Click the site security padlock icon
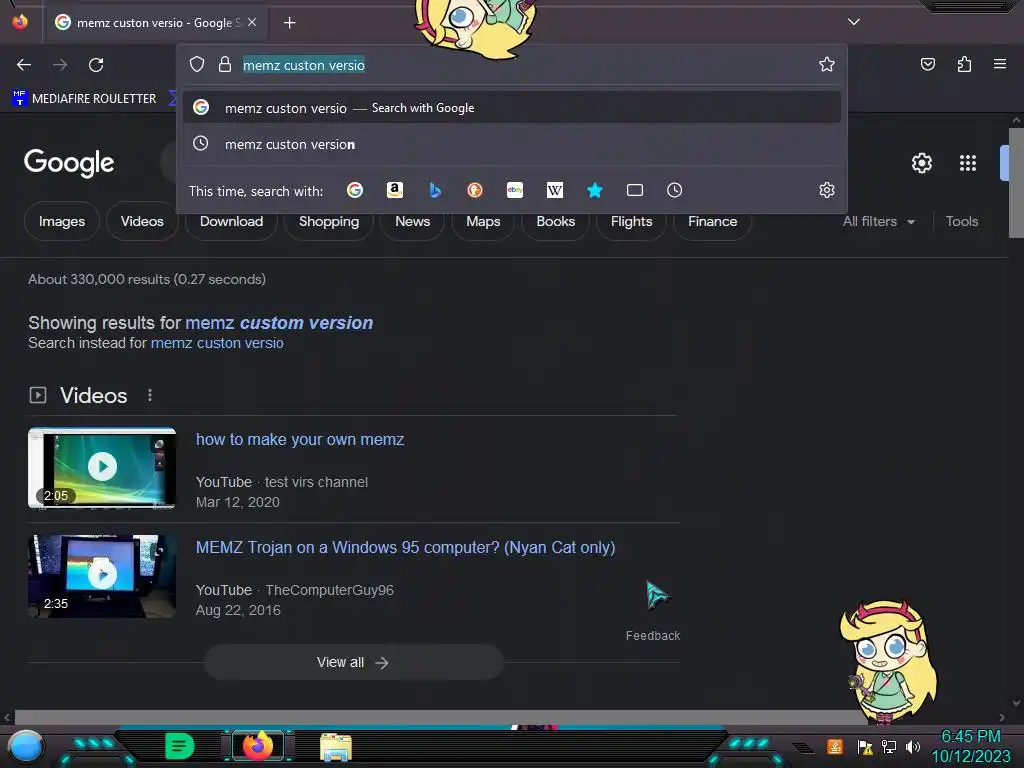 pyautogui.click(x=225, y=64)
